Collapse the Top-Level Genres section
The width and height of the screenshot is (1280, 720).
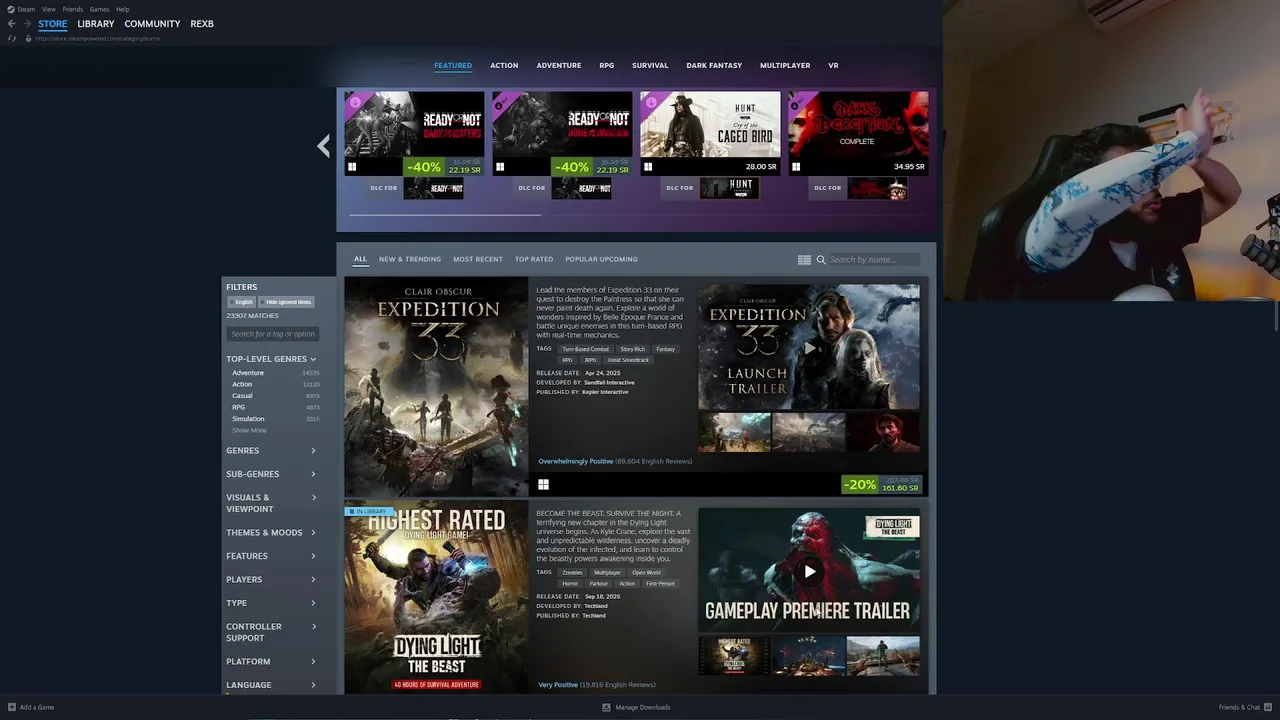tap(271, 359)
